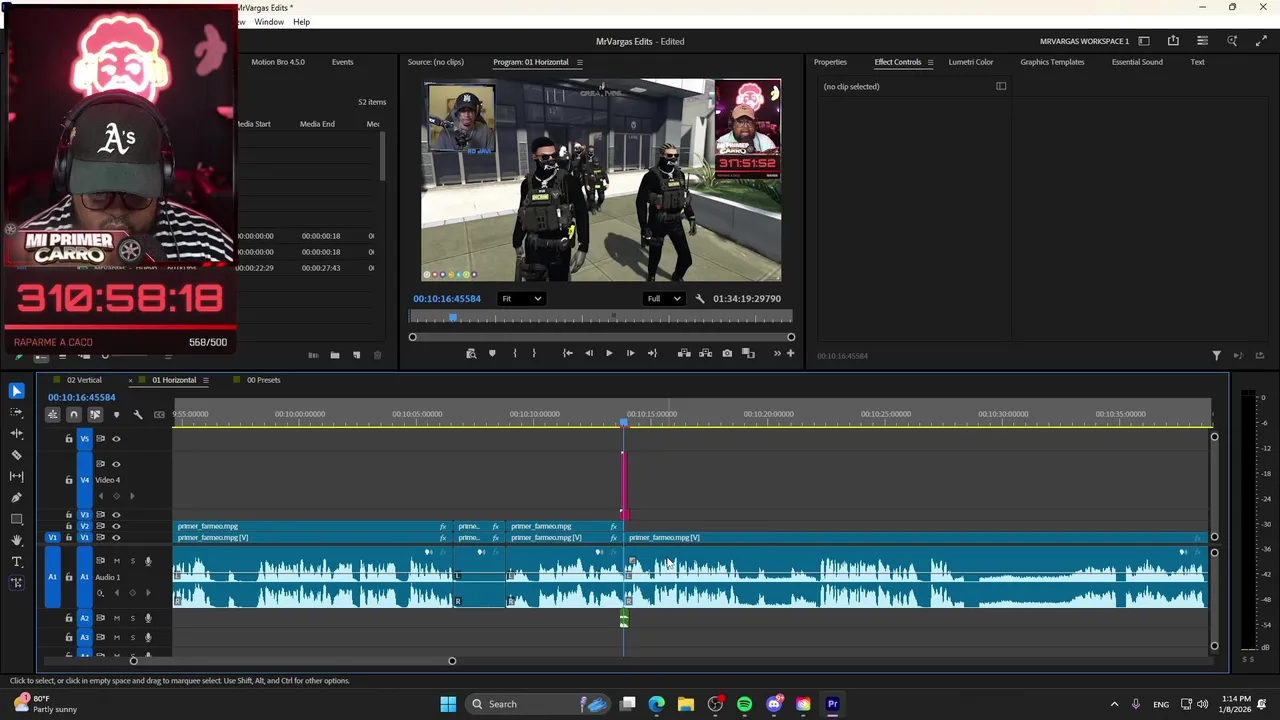This screenshot has width=1280, height=720.
Task: Open timeline display settings wrench
Action: [x=138, y=414]
